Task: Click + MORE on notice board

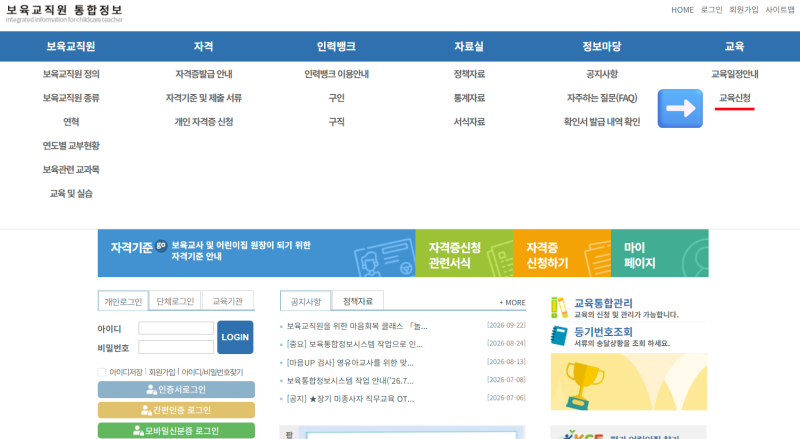Action: [x=512, y=303]
